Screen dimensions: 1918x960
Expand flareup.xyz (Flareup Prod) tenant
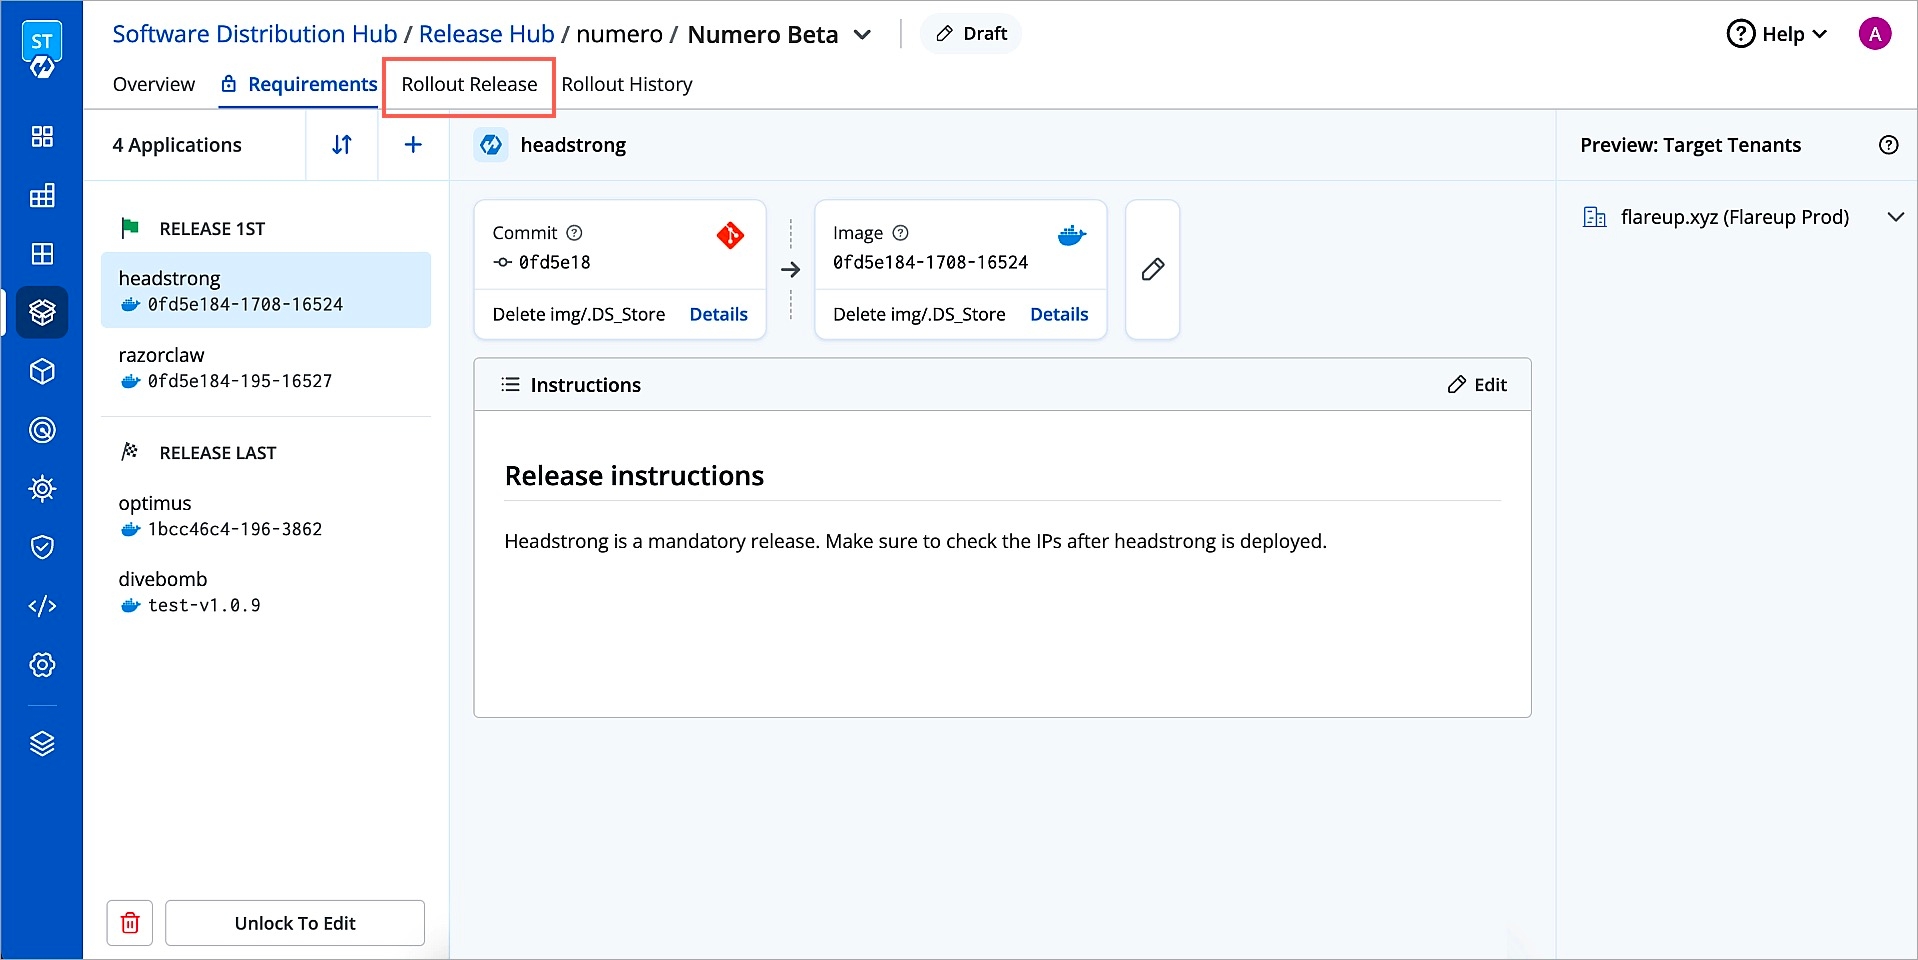[1894, 217]
